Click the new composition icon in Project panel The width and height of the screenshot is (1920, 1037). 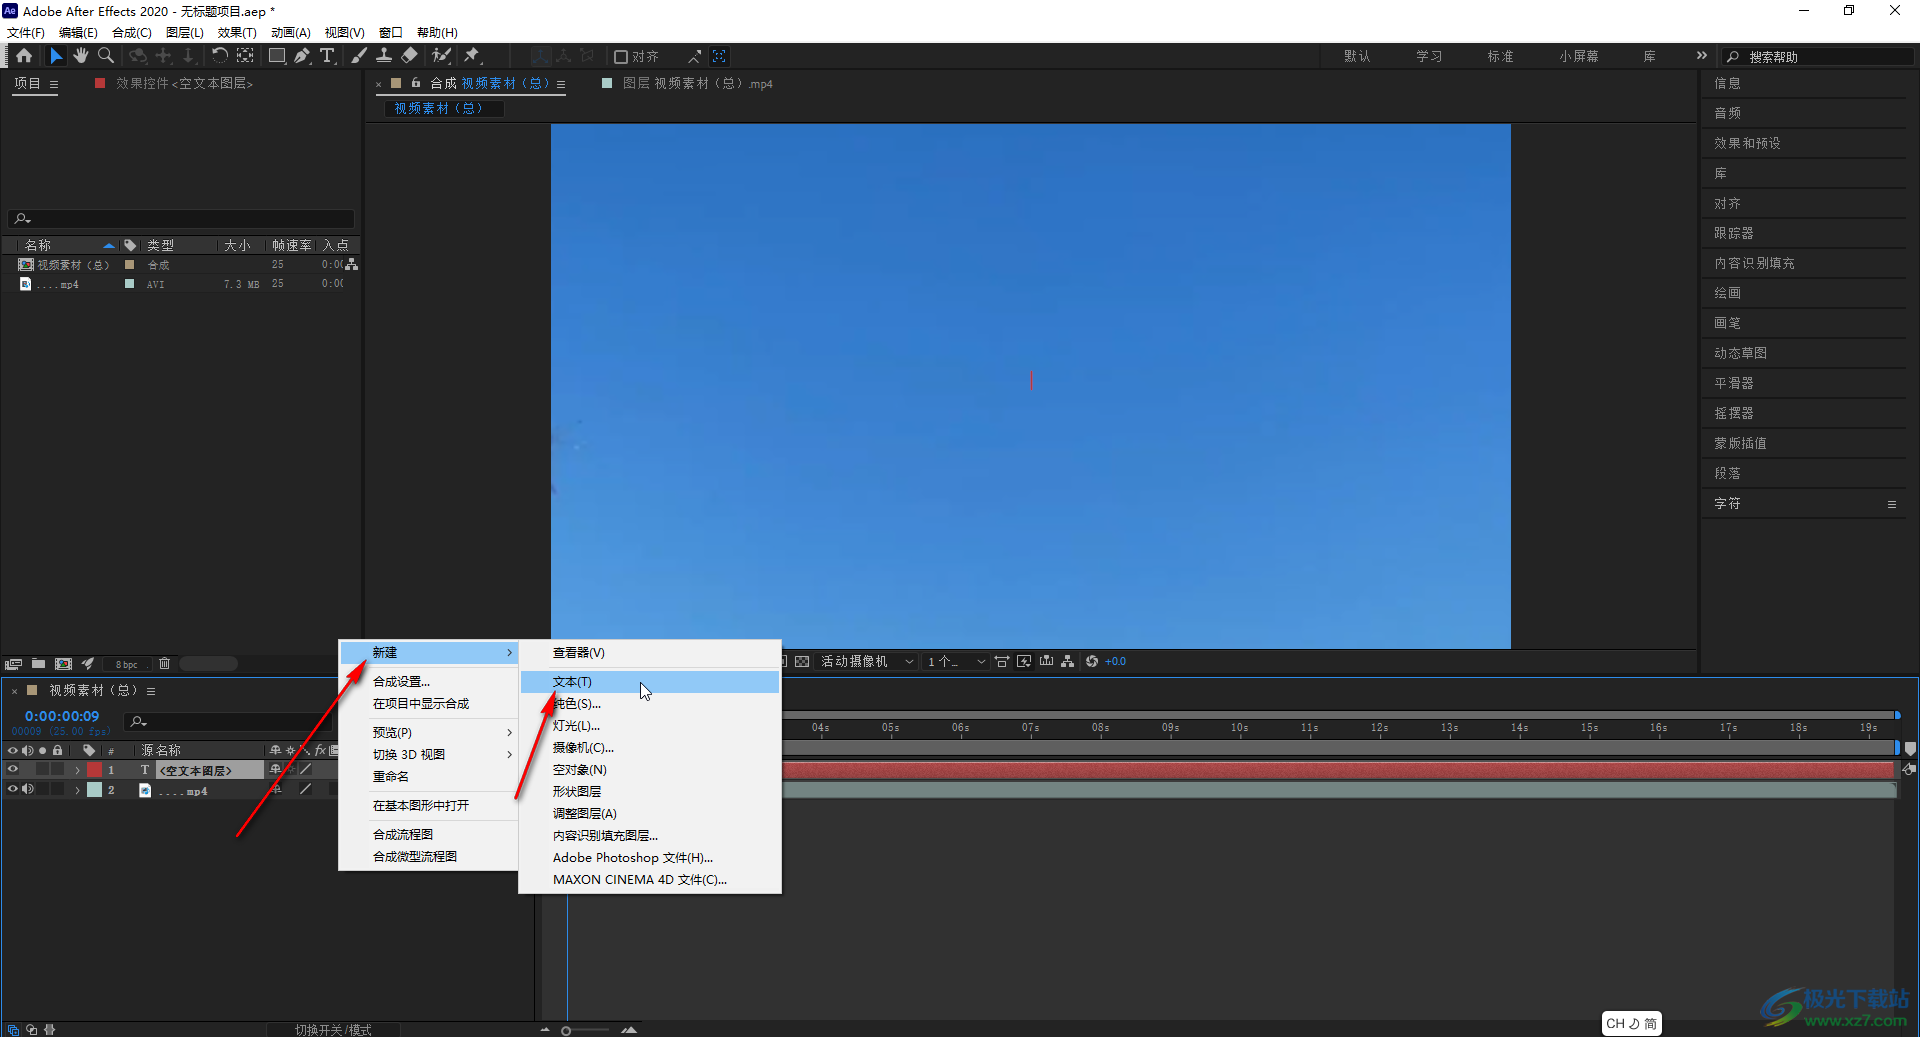coord(63,664)
